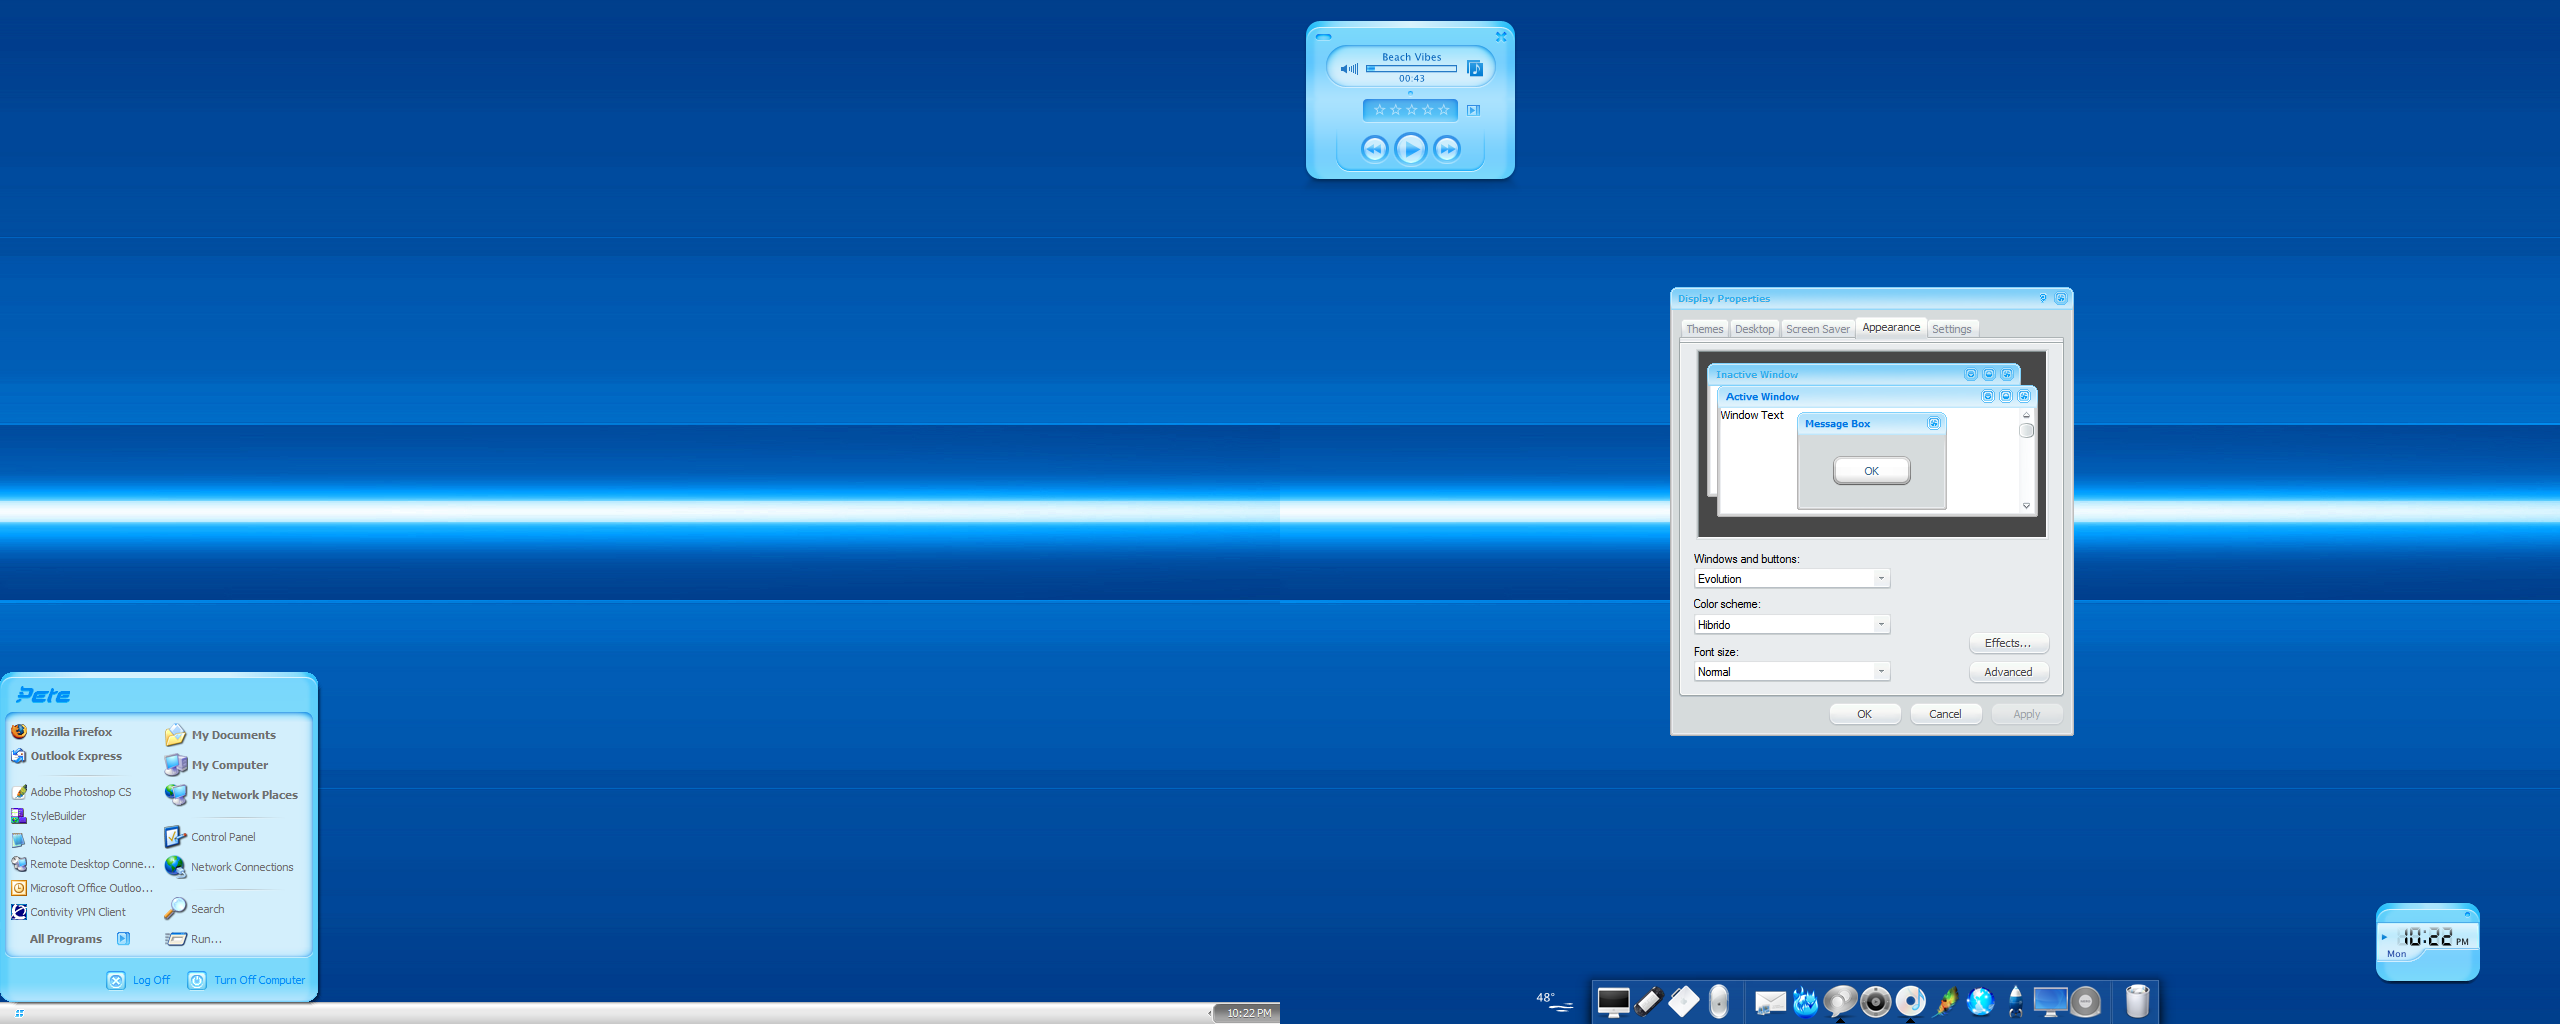The width and height of the screenshot is (2560, 1024).
Task: Open the PSP handheld icon in dock
Action: coord(1649,1001)
